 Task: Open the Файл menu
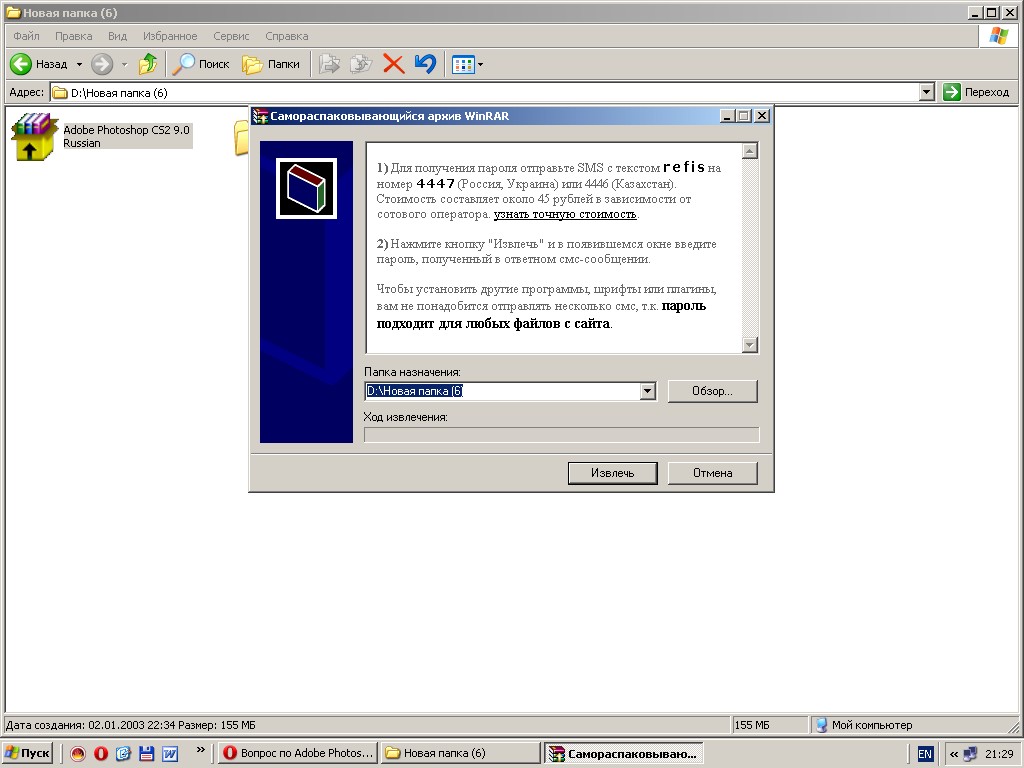pyautogui.click(x=26, y=36)
